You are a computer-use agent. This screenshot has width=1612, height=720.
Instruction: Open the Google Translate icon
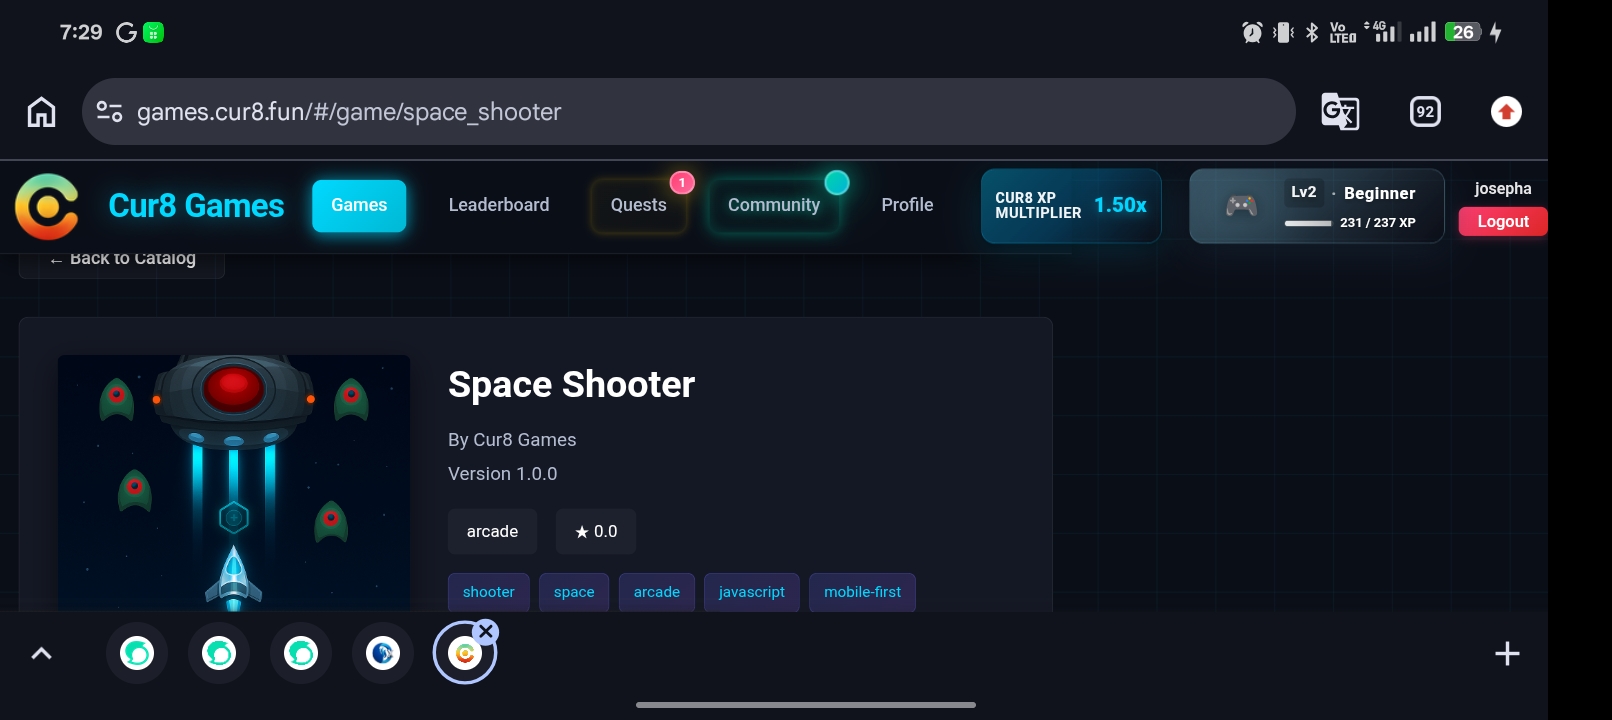(1340, 112)
